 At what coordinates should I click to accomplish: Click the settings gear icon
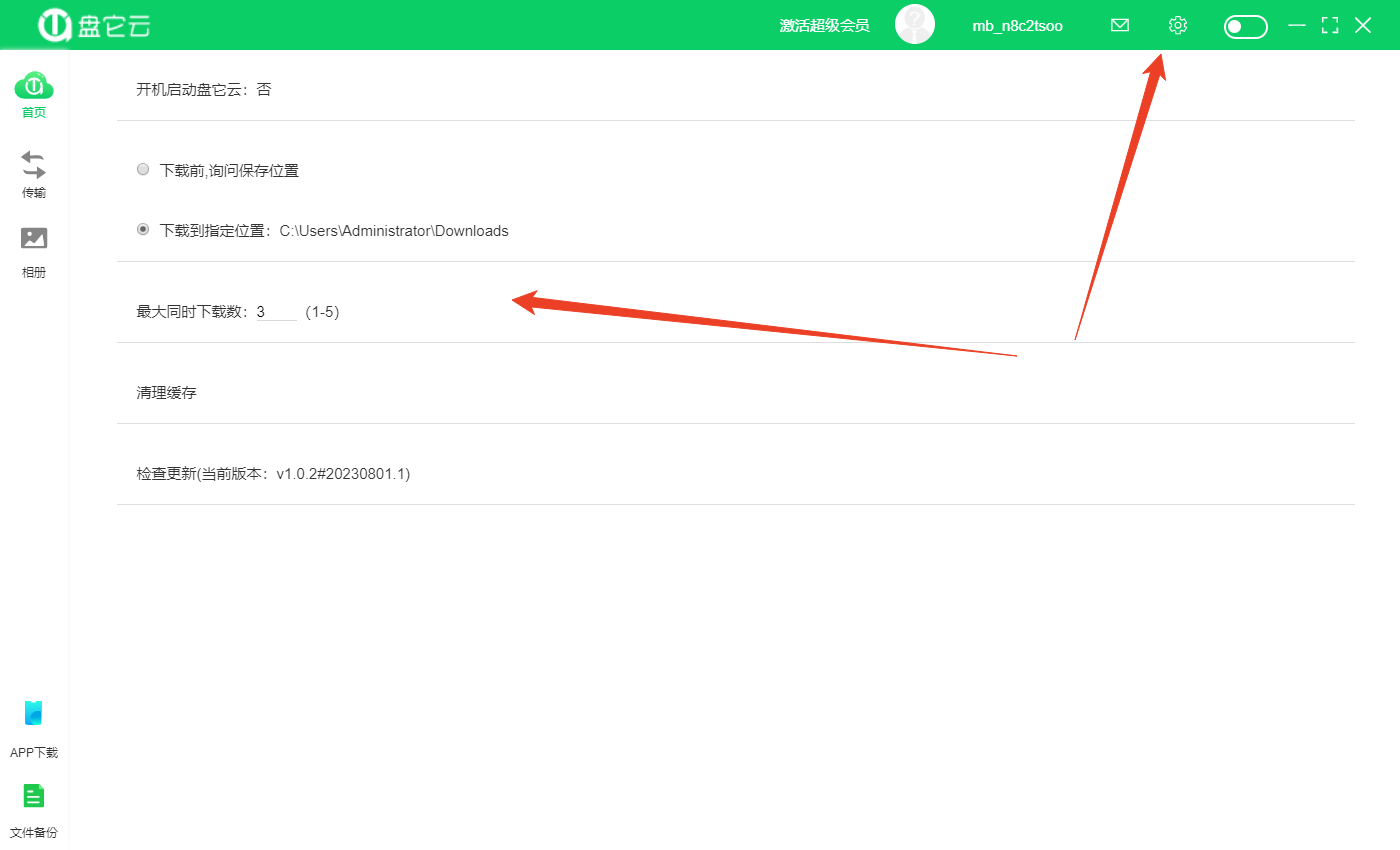(x=1178, y=26)
